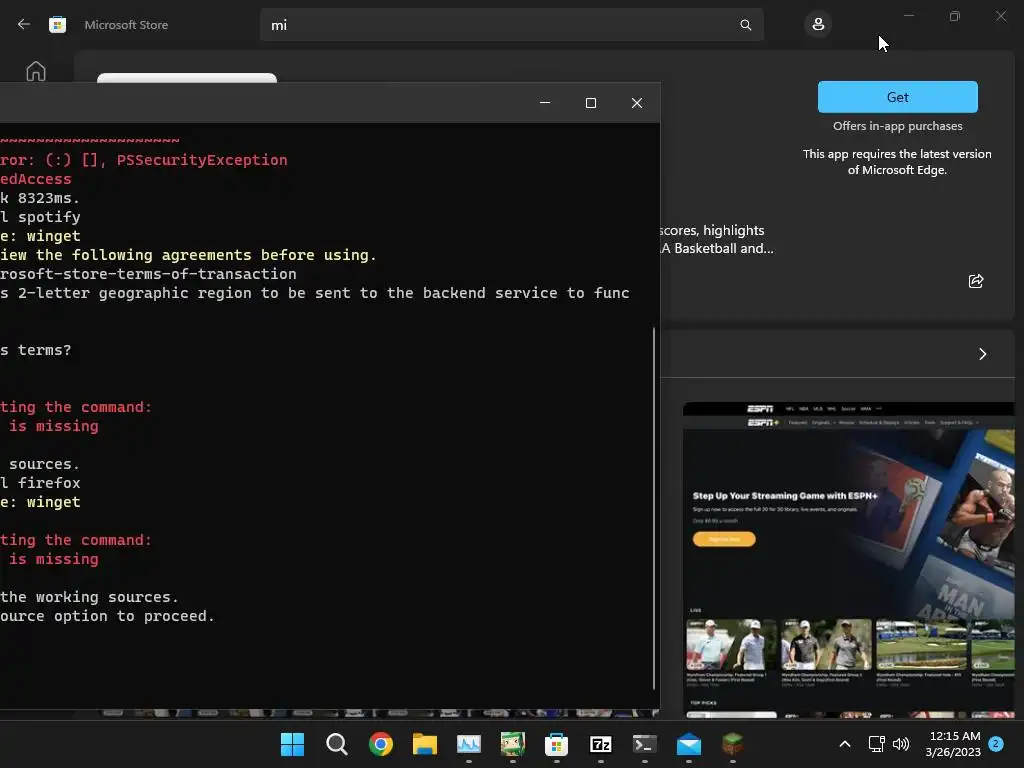Click 'Offers in-app purchases' text

[897, 126]
